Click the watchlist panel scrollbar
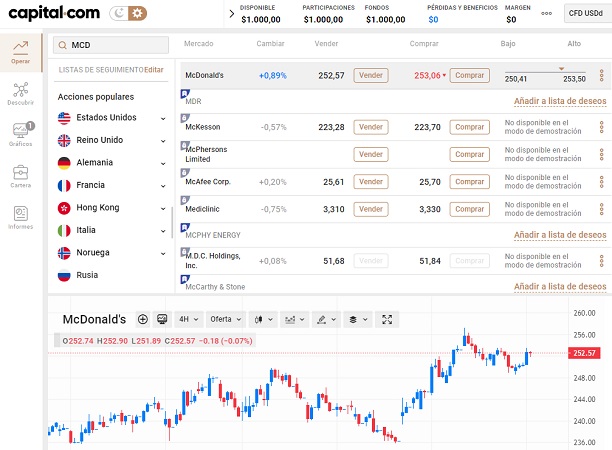Image resolution: width=612 pixels, height=450 pixels. [172, 222]
